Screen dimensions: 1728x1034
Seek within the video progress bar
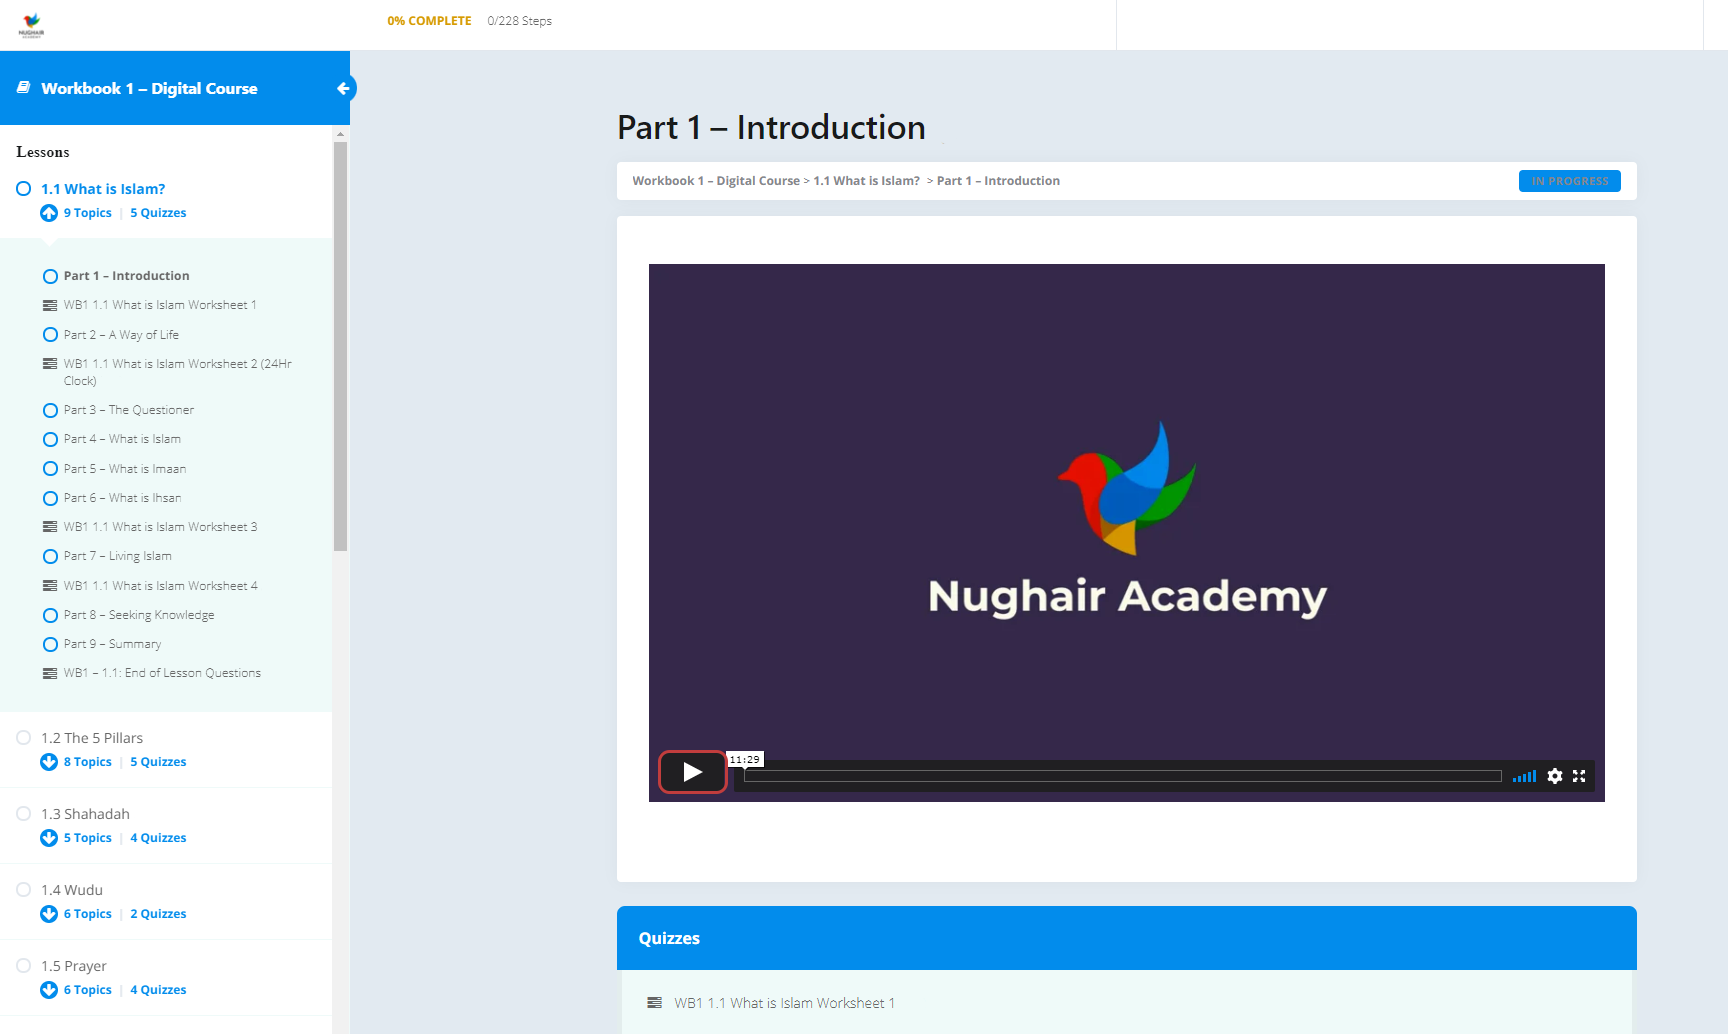[1122, 776]
